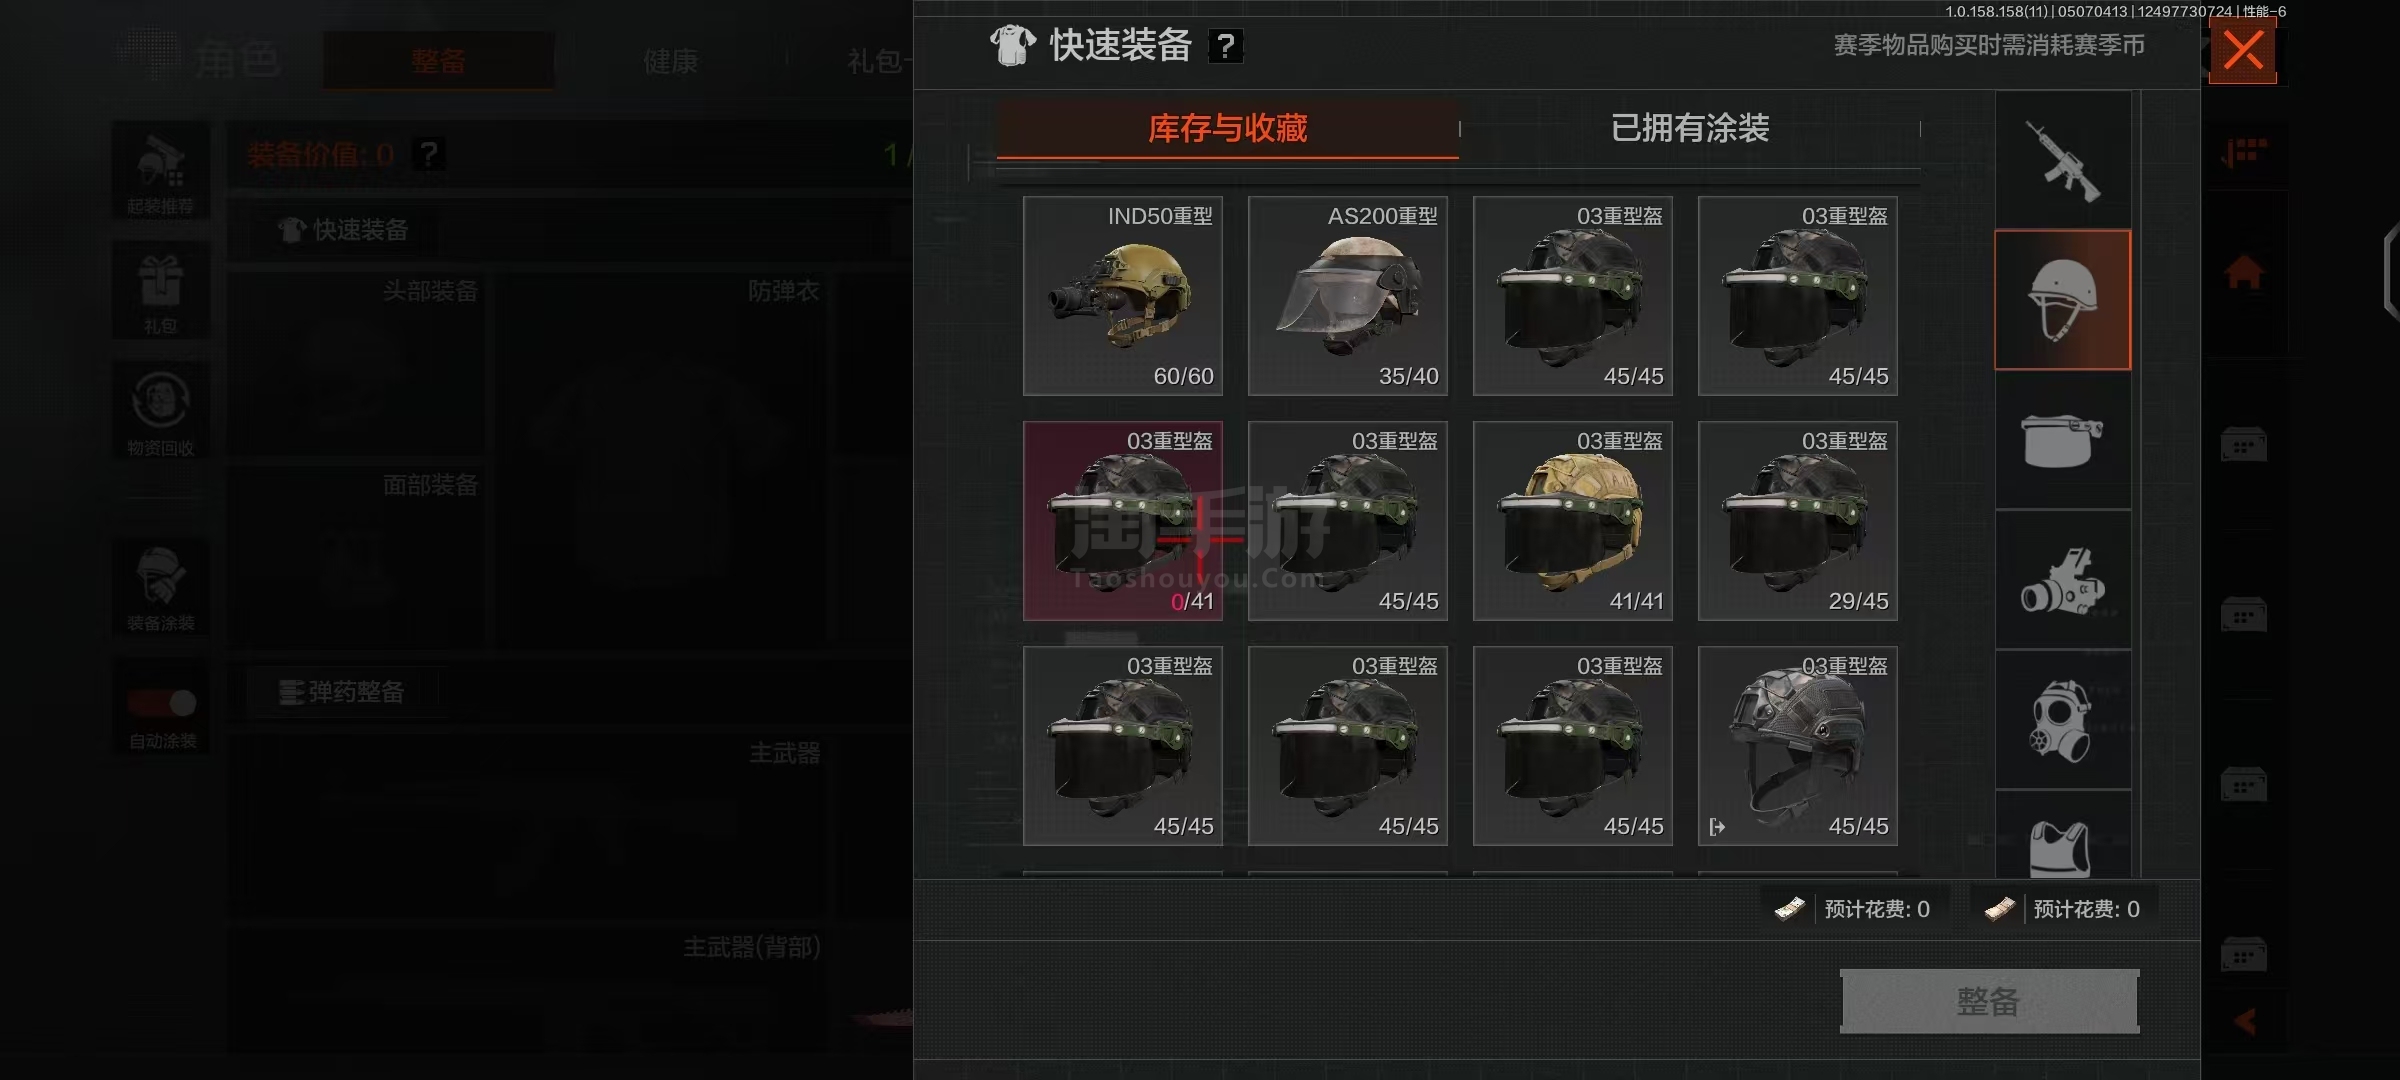
Task: Select the 03重型盔 with 29/45 durability
Action: click(x=1798, y=521)
